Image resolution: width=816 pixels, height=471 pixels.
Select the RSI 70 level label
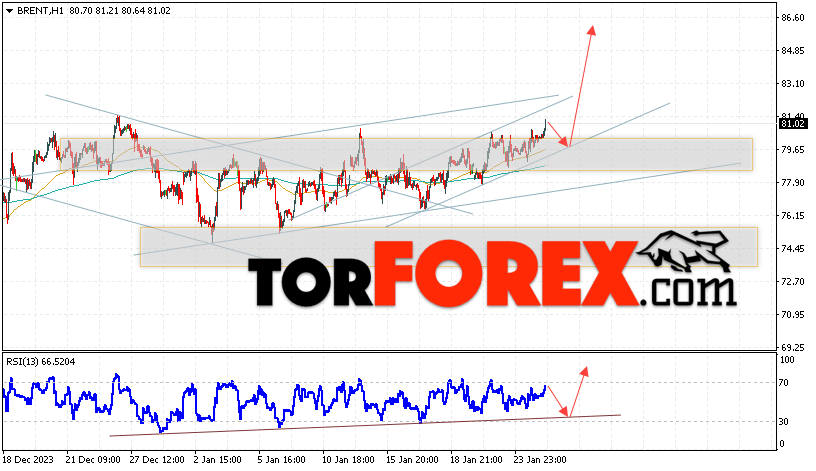784,383
